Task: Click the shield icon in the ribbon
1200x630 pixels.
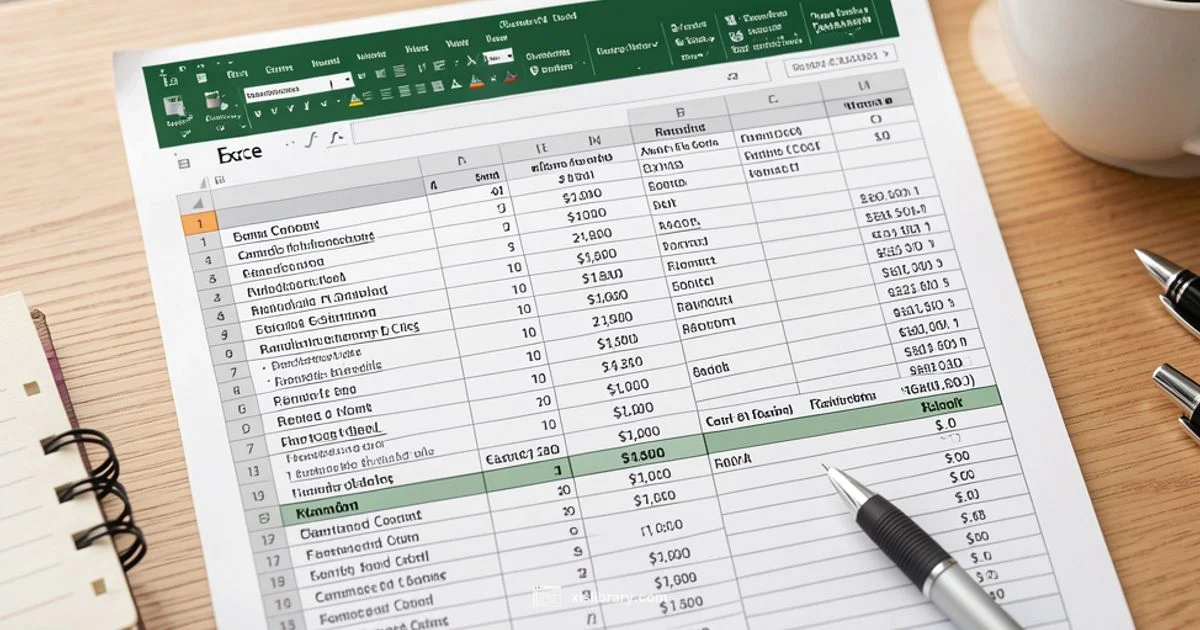Action: [534, 71]
